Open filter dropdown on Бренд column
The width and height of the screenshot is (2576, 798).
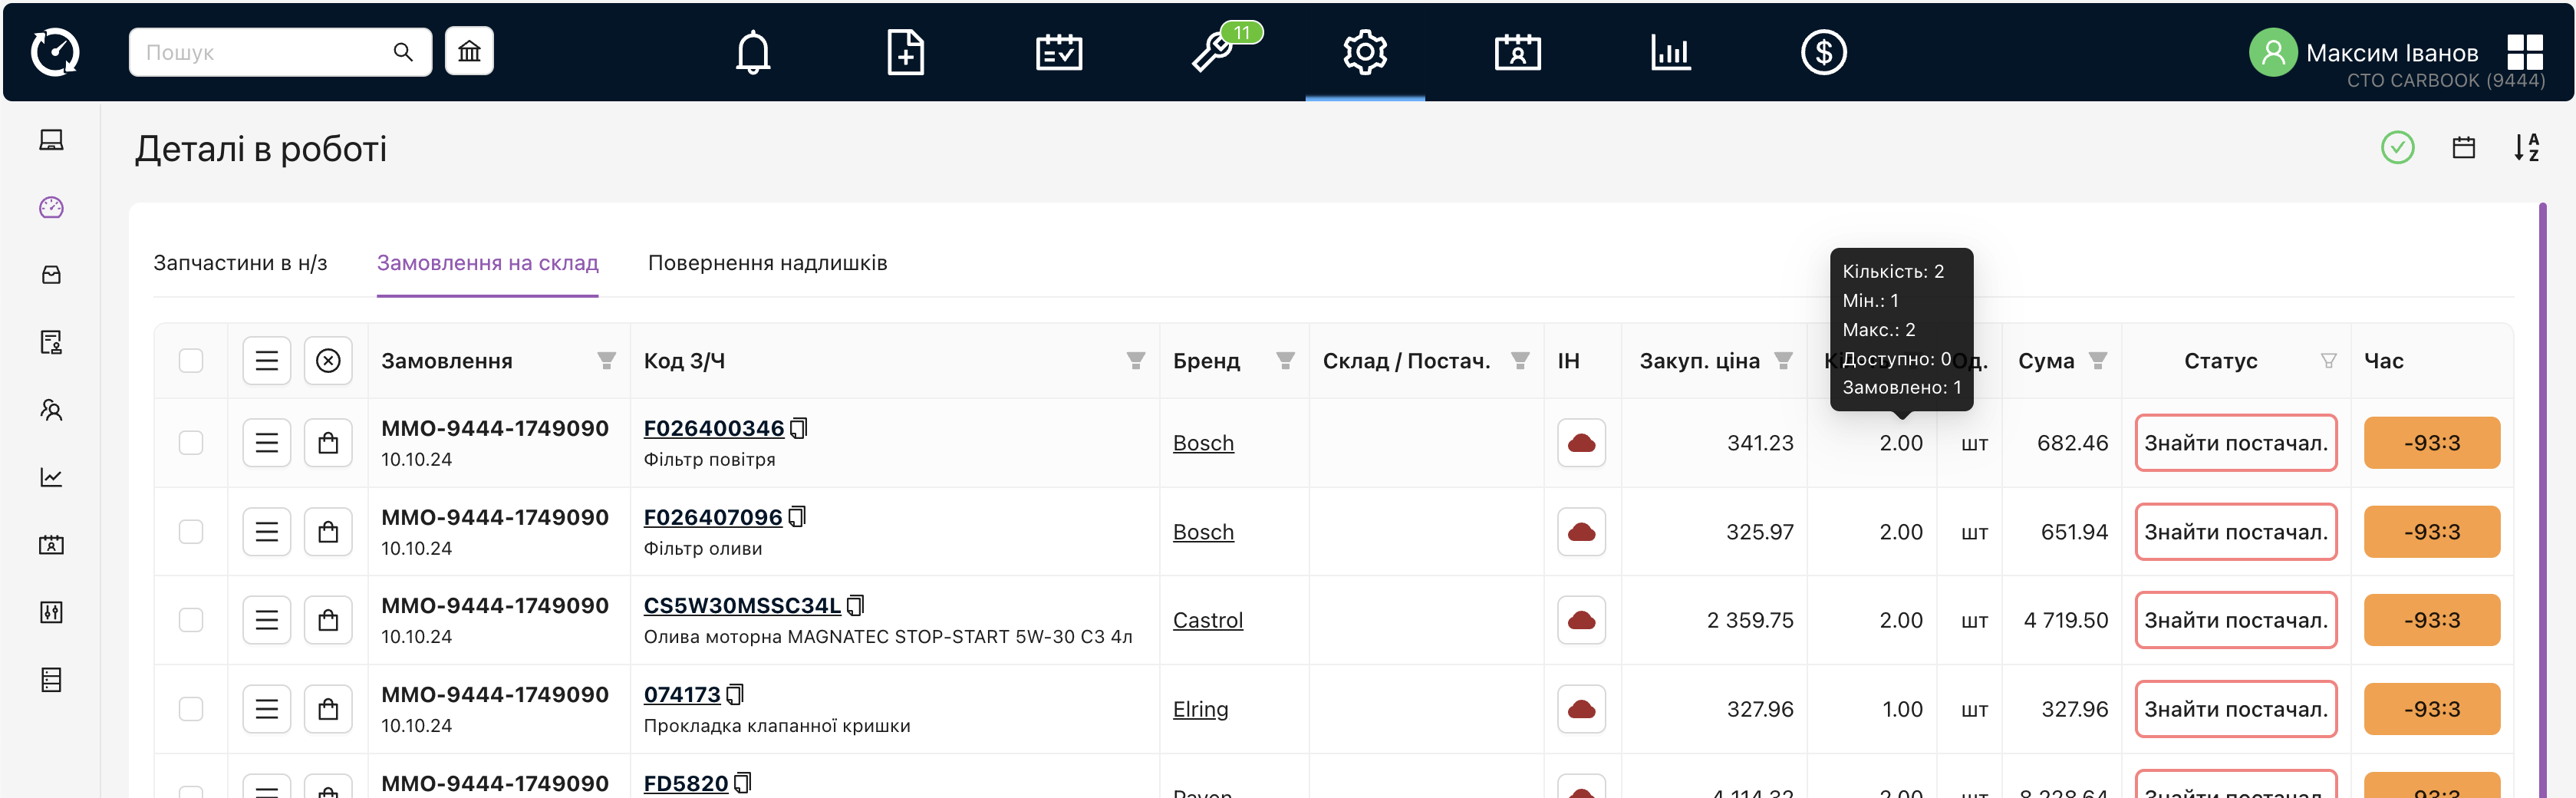tap(1285, 361)
